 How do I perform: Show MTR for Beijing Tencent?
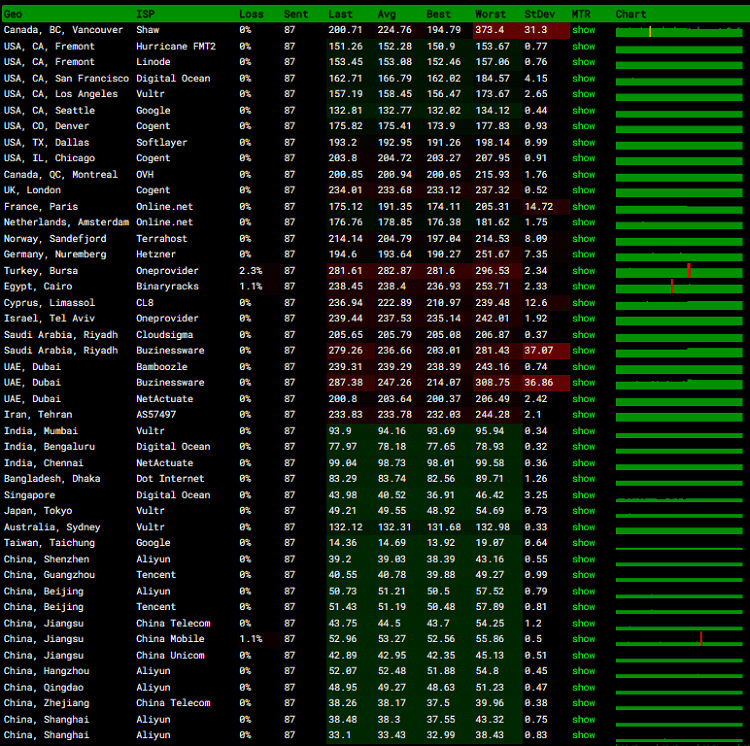pos(584,606)
